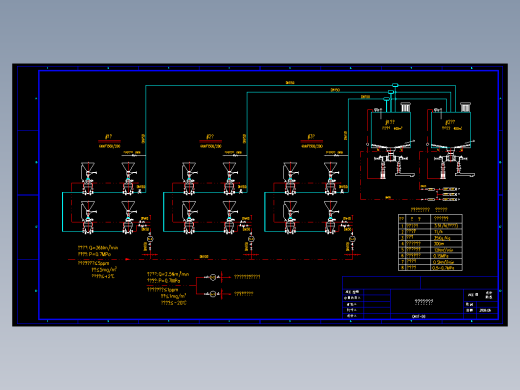Select the rightmost storage silo
Screen dimensions: 520x390
tap(451, 129)
